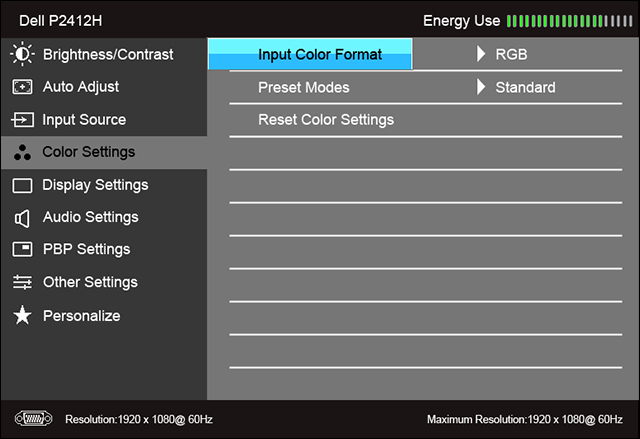Click the Personalize star icon
640x439 pixels.
coord(22,316)
